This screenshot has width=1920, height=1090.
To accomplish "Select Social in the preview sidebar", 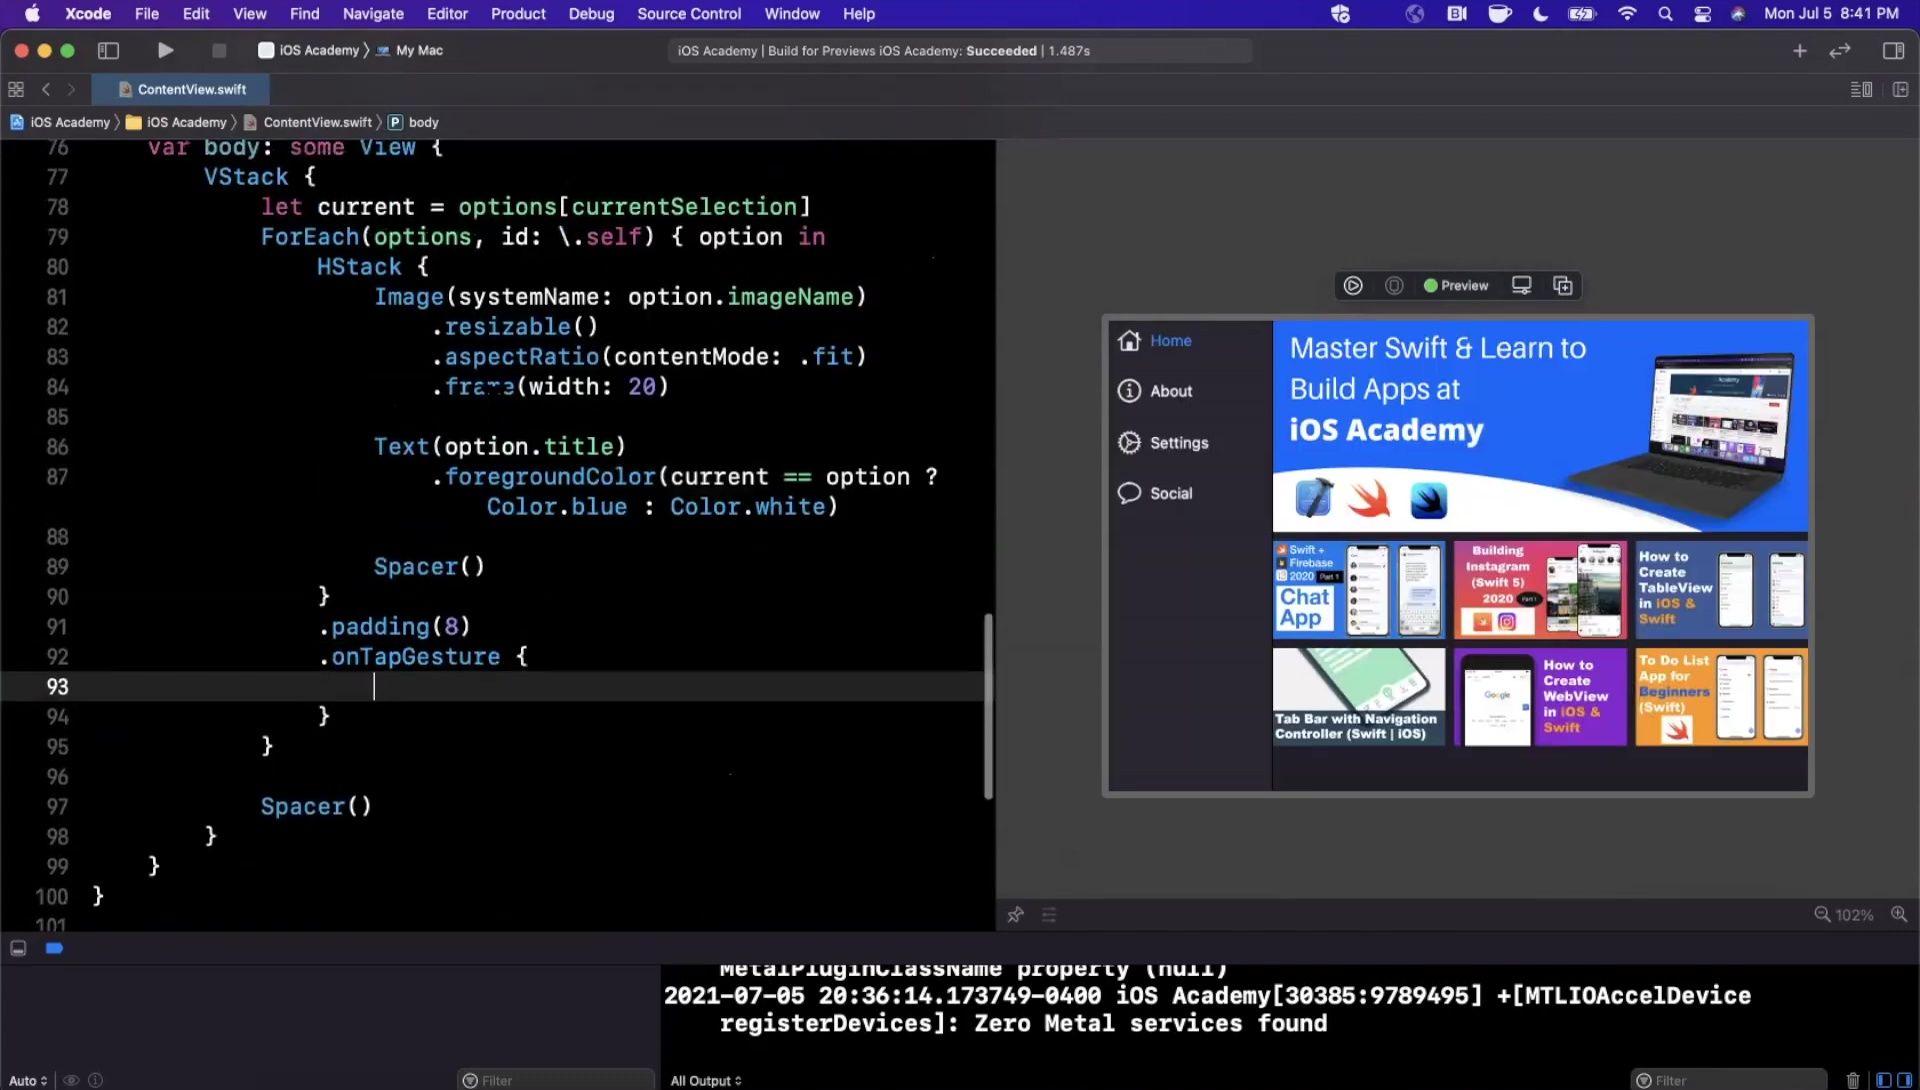I will point(1171,493).
